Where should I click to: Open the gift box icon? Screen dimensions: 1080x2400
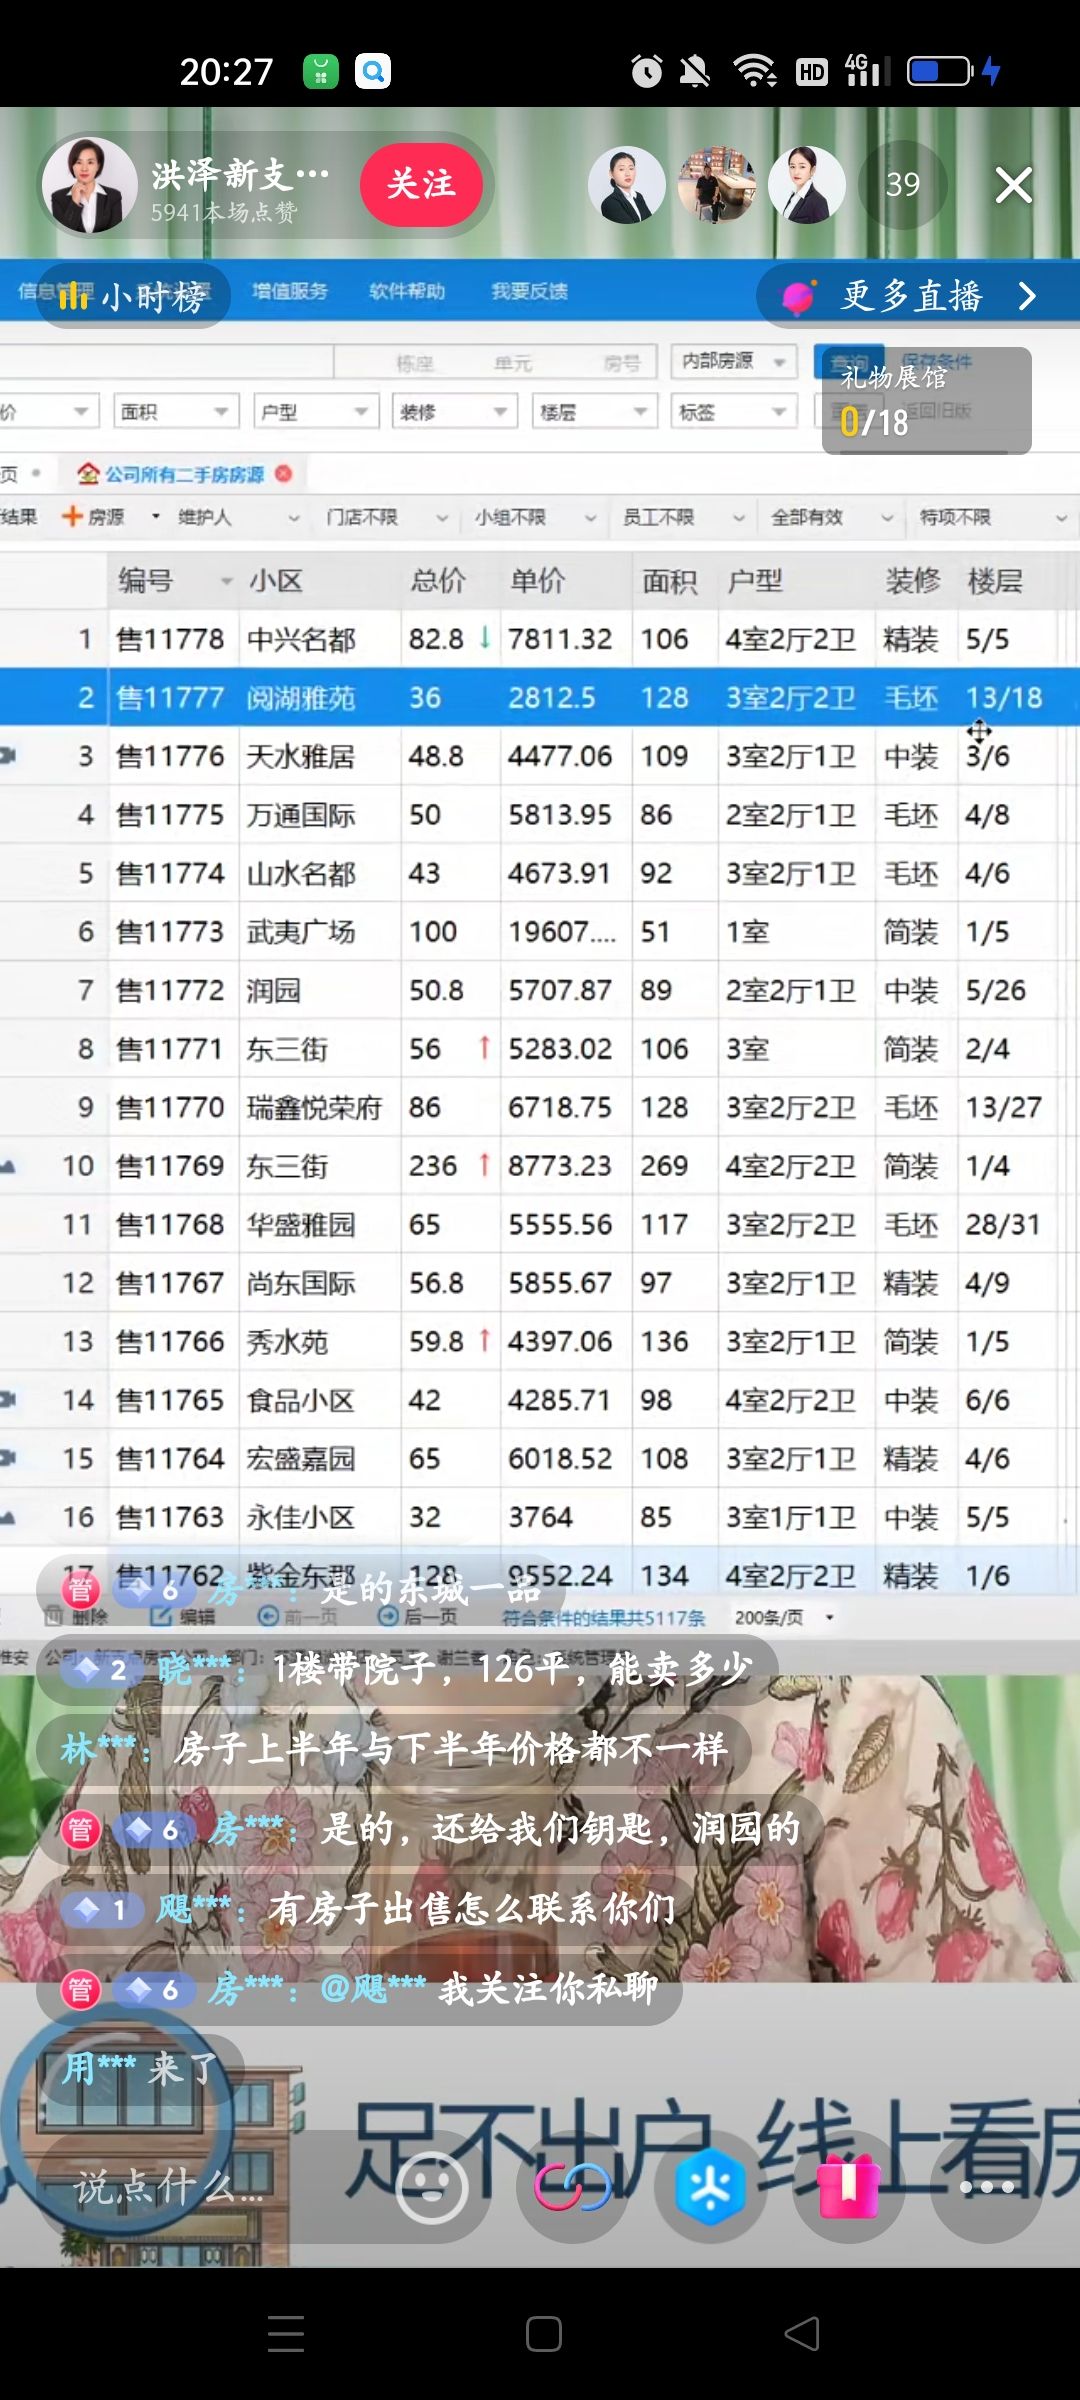pyautogui.click(x=849, y=2186)
